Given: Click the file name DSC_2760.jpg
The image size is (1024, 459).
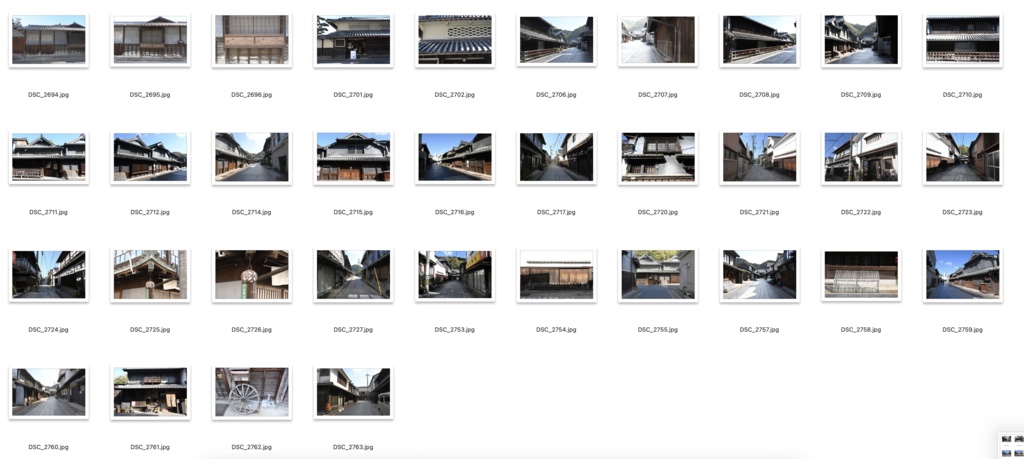Looking at the screenshot, I should click(48, 447).
